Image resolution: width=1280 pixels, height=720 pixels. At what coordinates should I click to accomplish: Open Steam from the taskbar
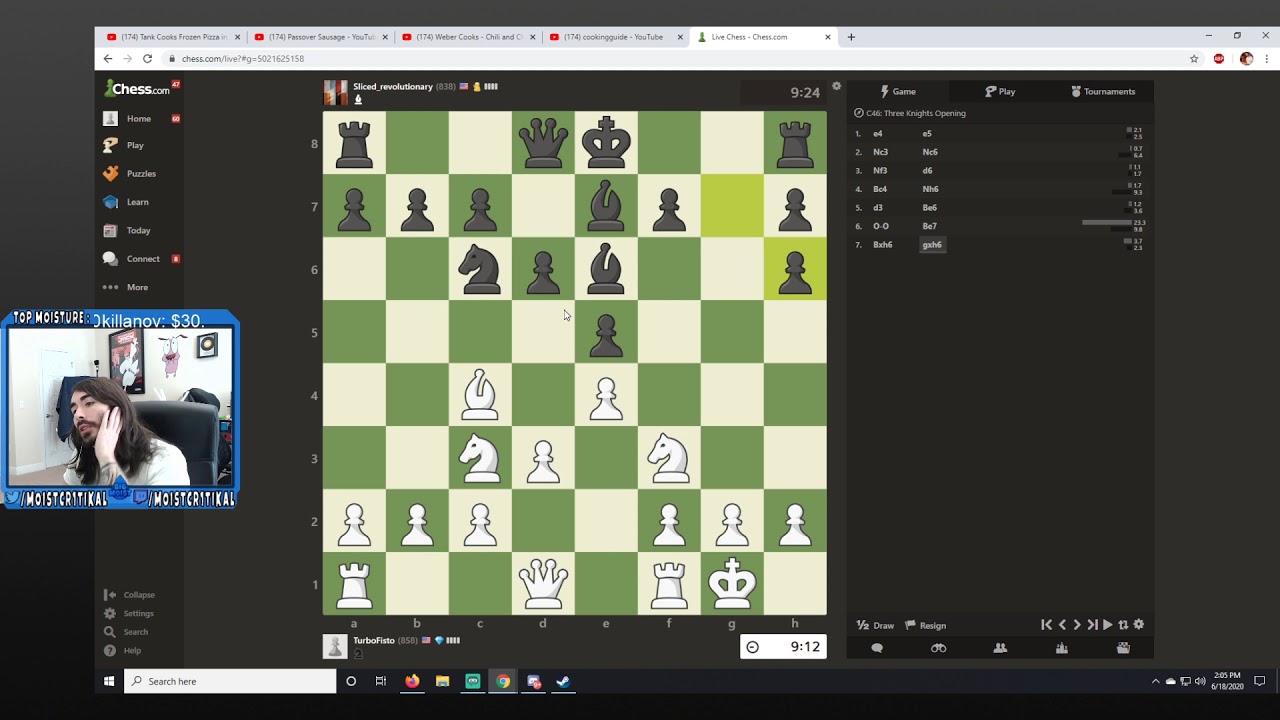coord(563,681)
